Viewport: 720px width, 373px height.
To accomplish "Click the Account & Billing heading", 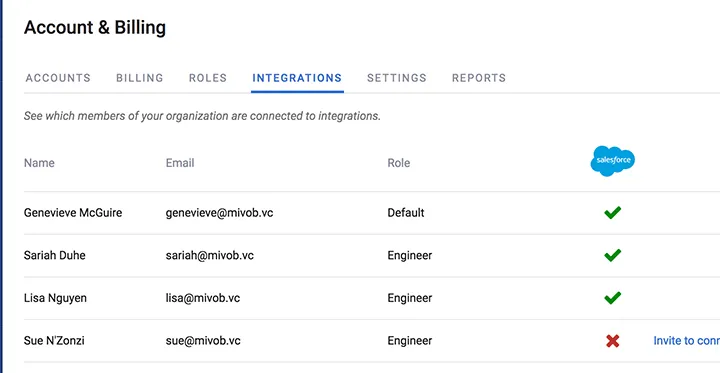I will (x=95, y=28).
